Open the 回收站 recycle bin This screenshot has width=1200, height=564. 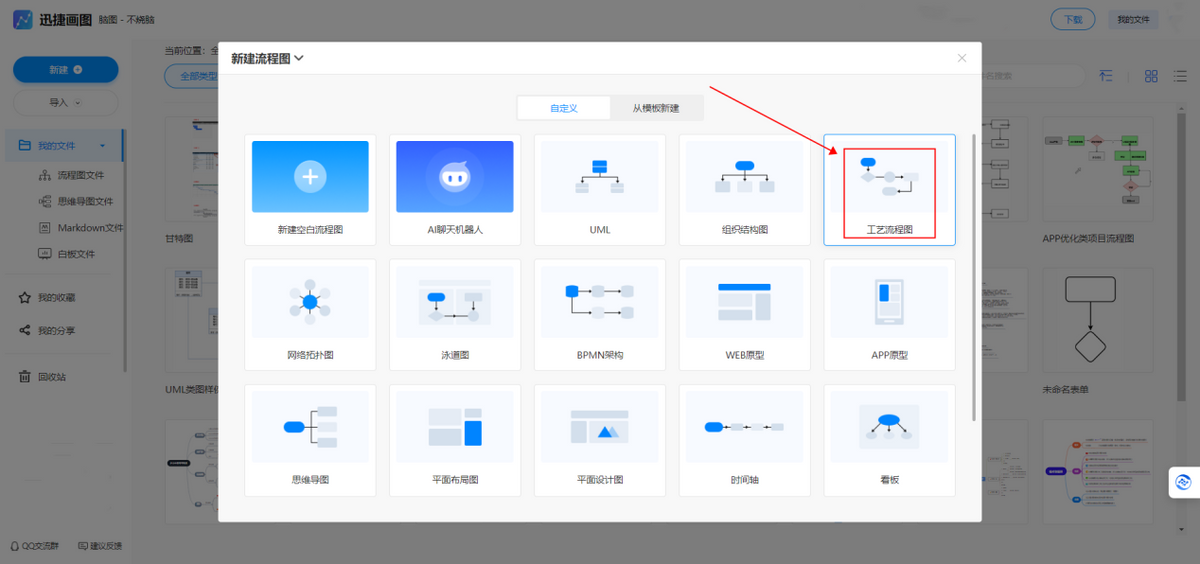(52, 377)
